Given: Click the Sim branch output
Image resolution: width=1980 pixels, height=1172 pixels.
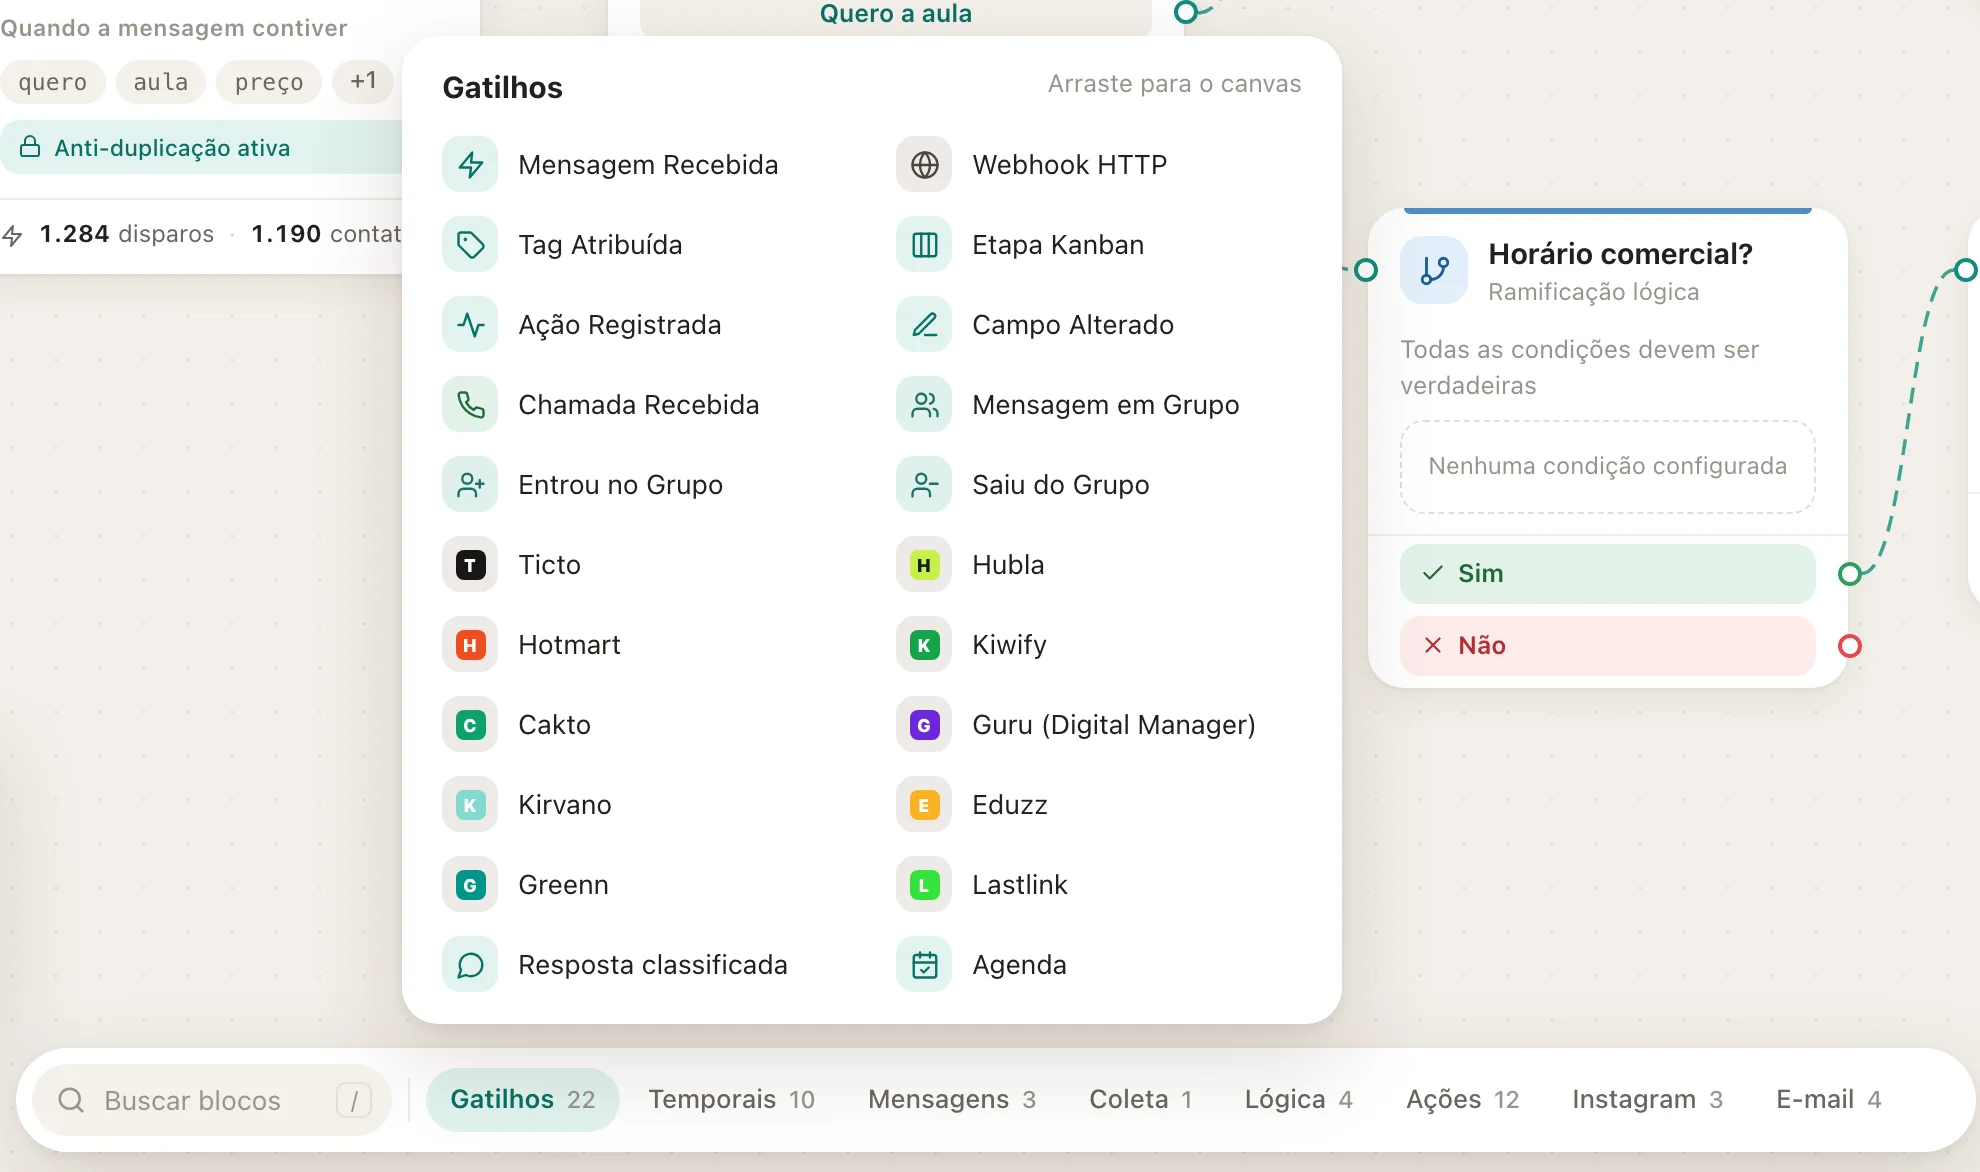Looking at the screenshot, I should (1608, 573).
